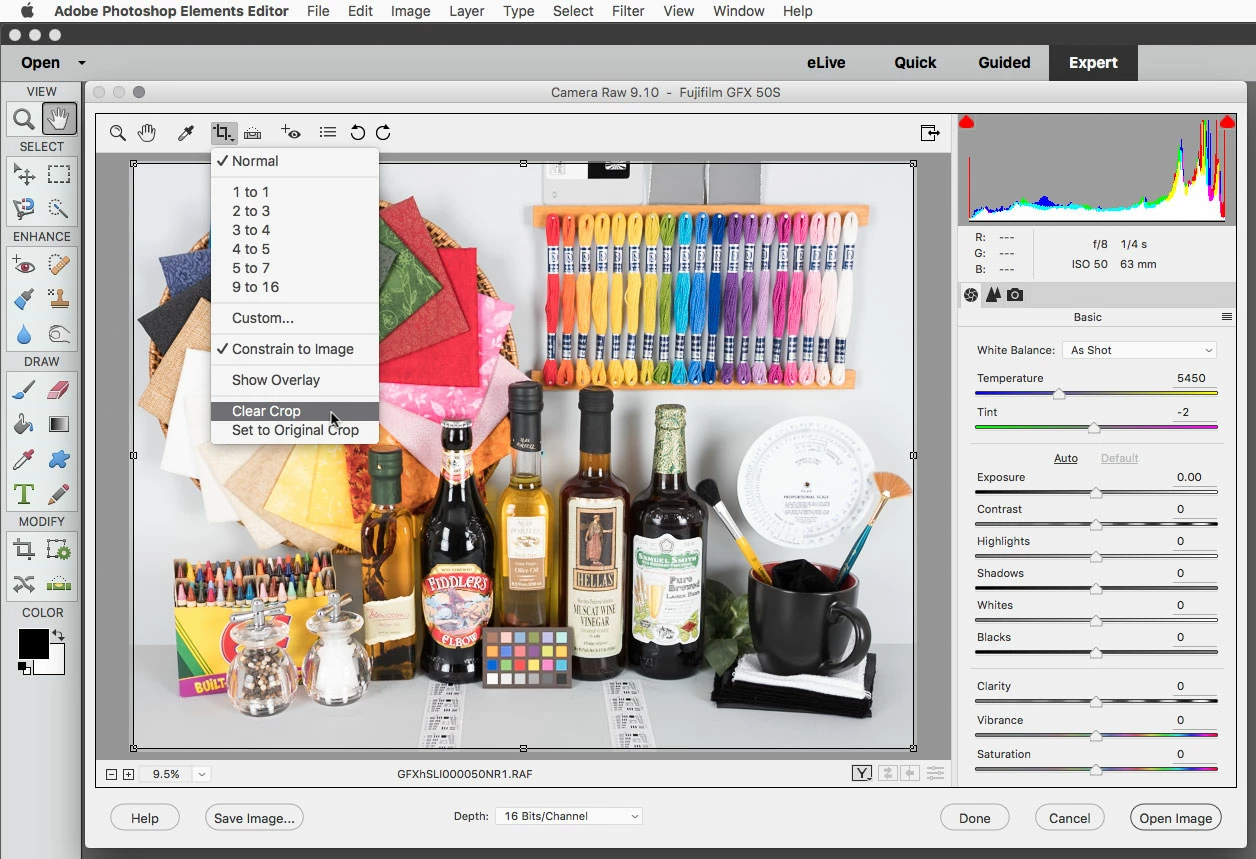
Task: Toggle the Y preview before/after button
Action: [862, 774]
